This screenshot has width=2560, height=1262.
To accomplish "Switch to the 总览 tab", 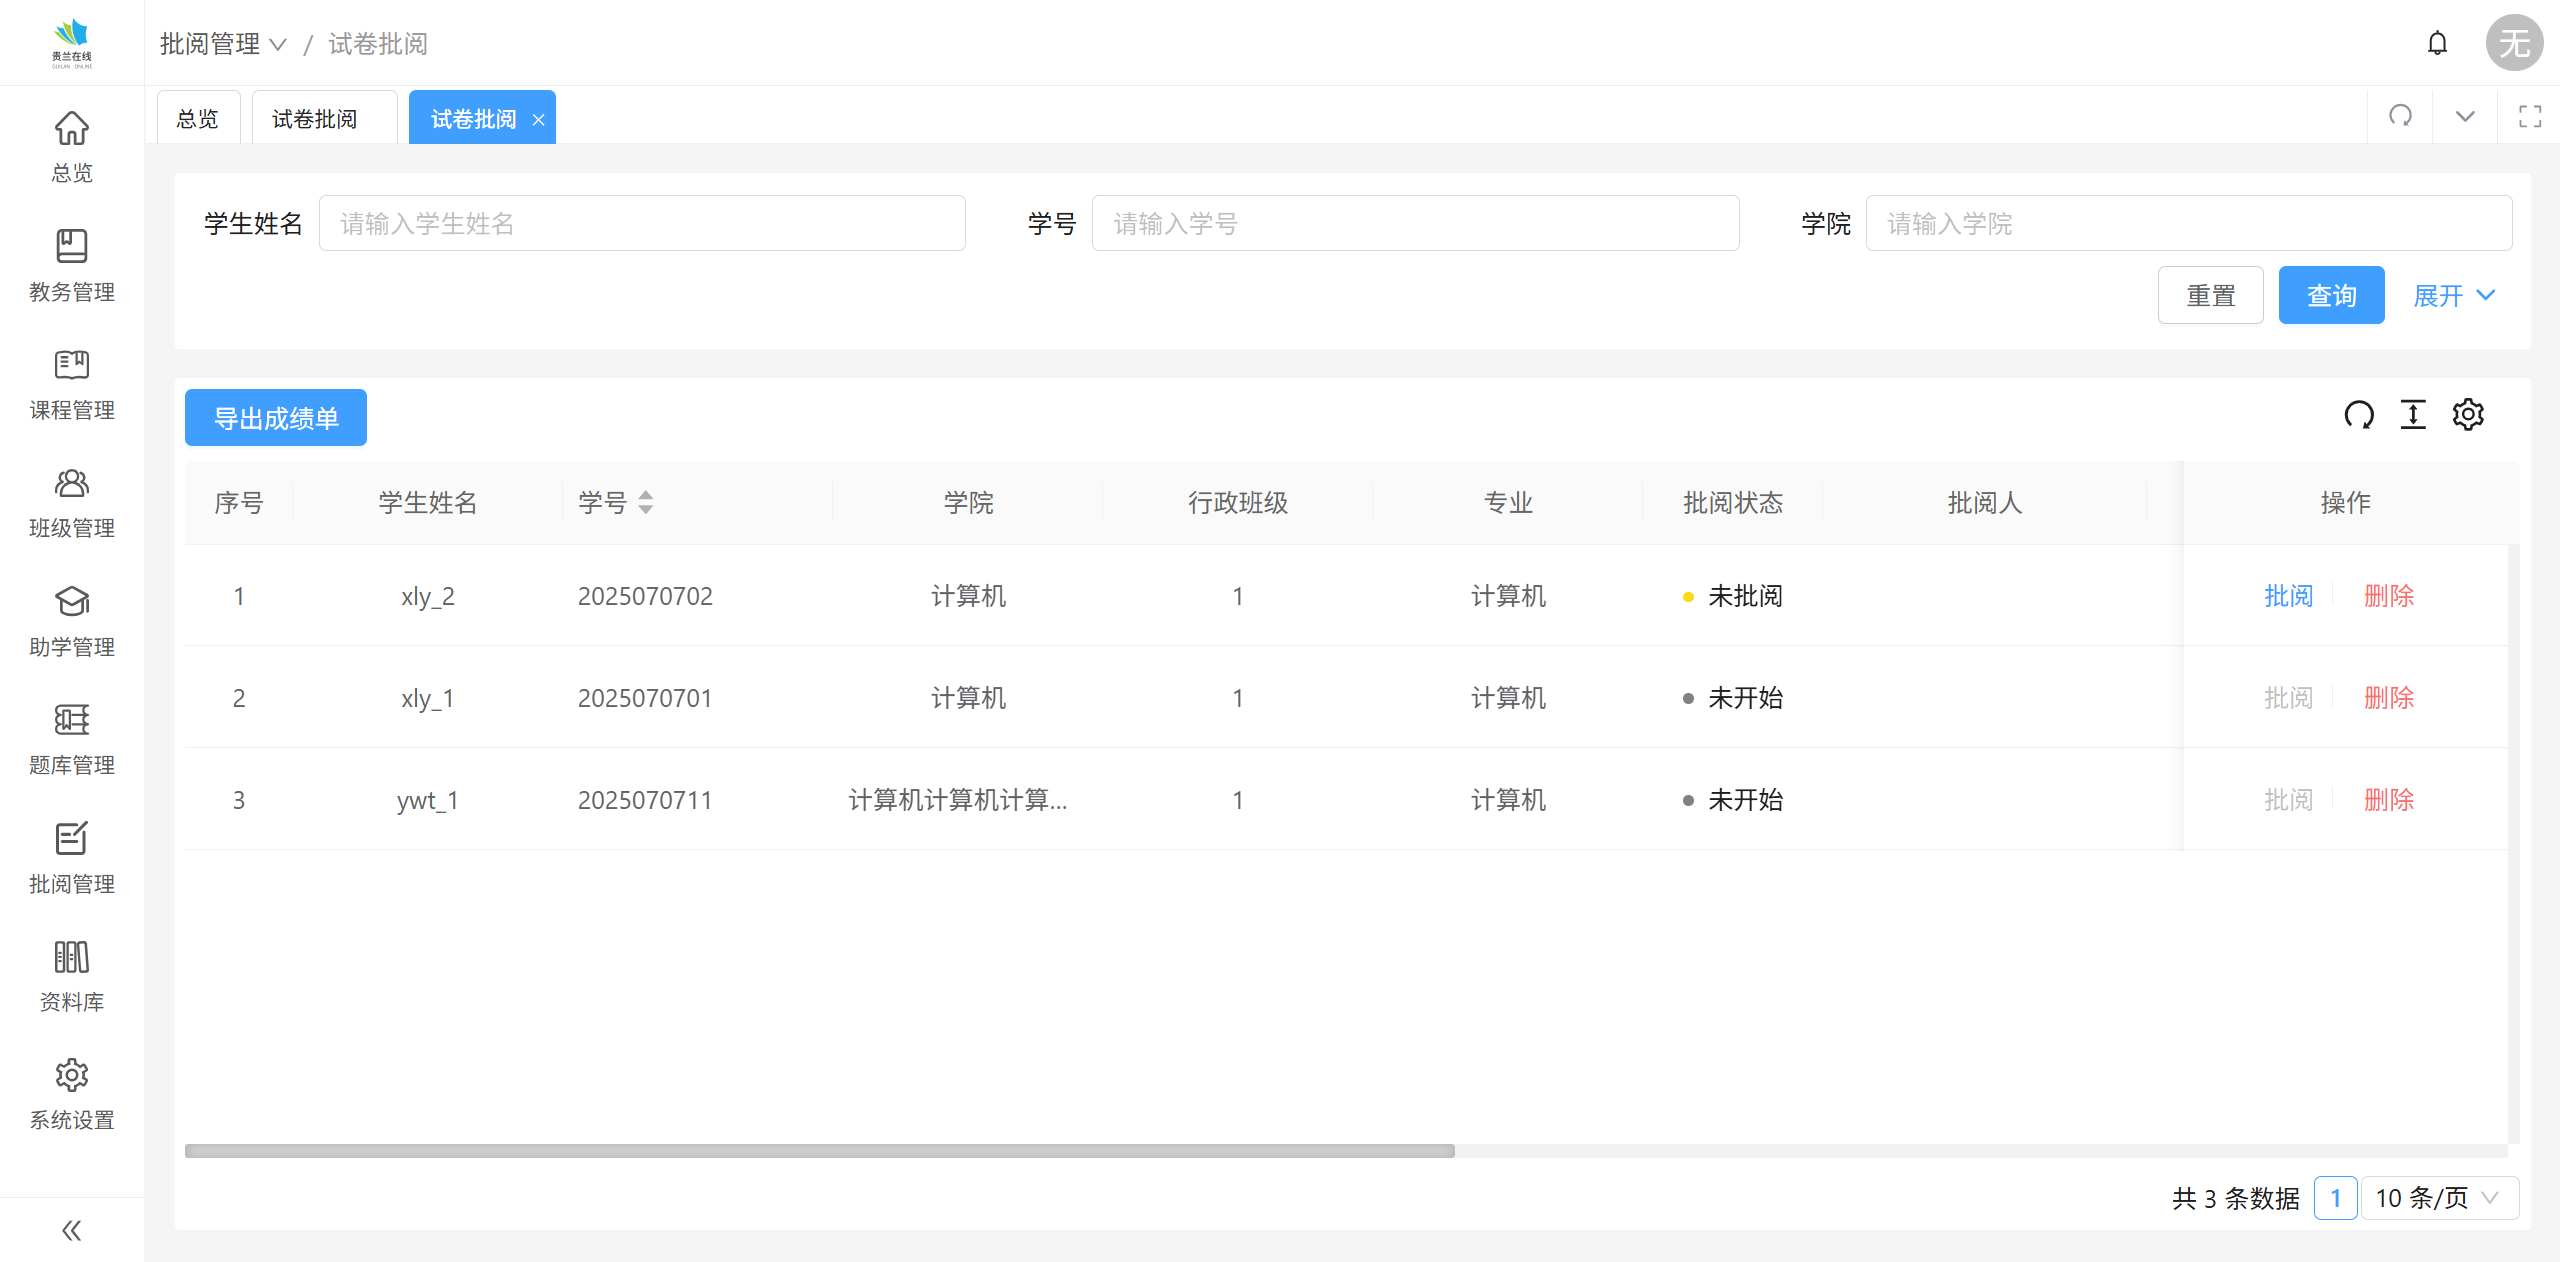I will point(197,119).
